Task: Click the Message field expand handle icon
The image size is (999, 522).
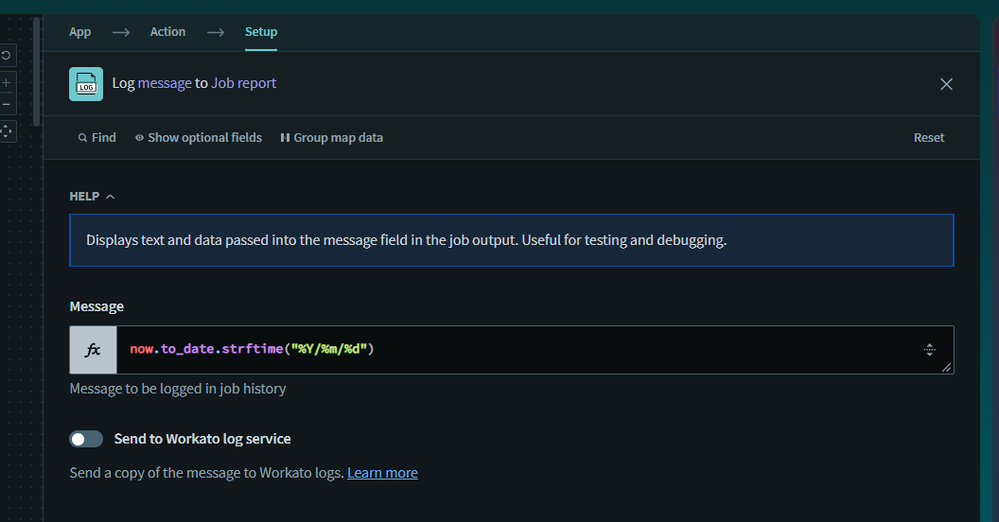Action: pos(930,349)
